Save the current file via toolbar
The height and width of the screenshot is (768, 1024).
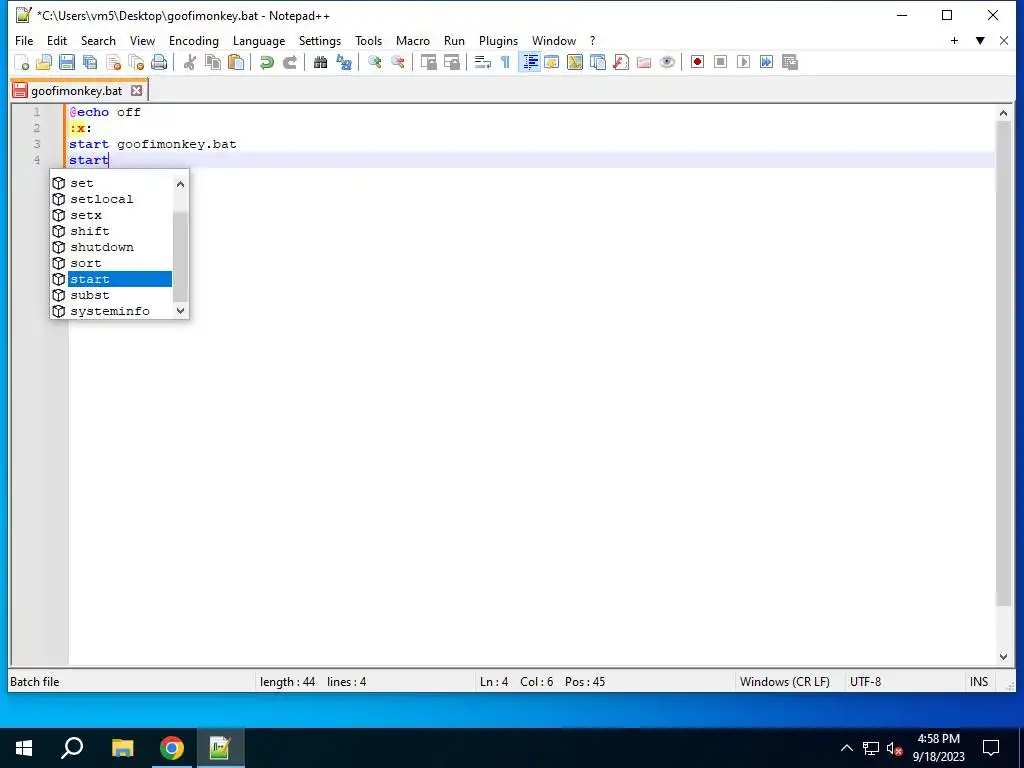[x=67, y=62]
